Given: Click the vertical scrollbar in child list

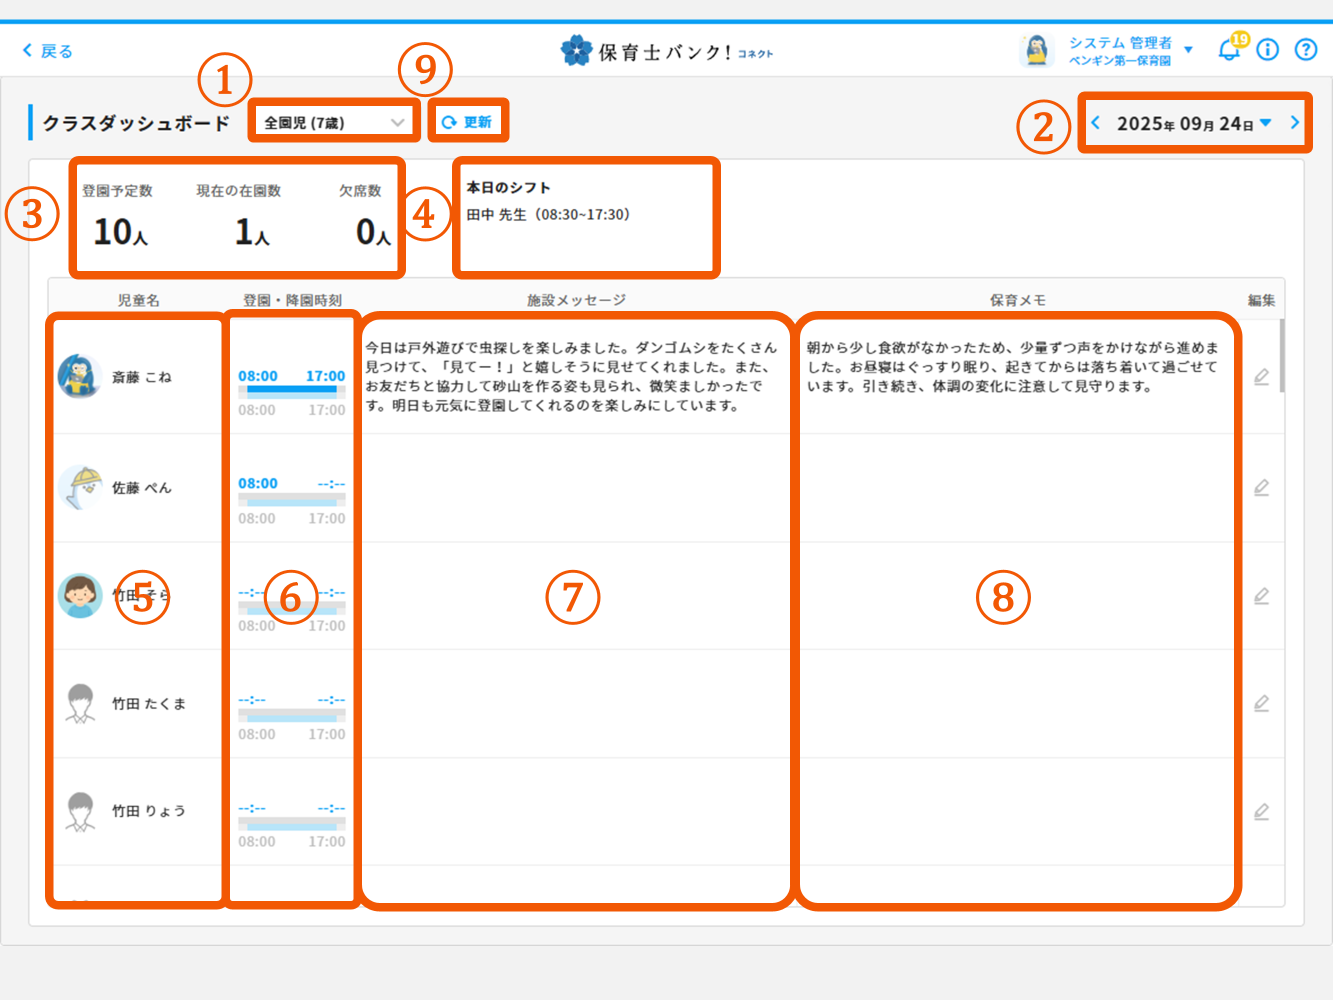Looking at the screenshot, I should point(1281,357).
